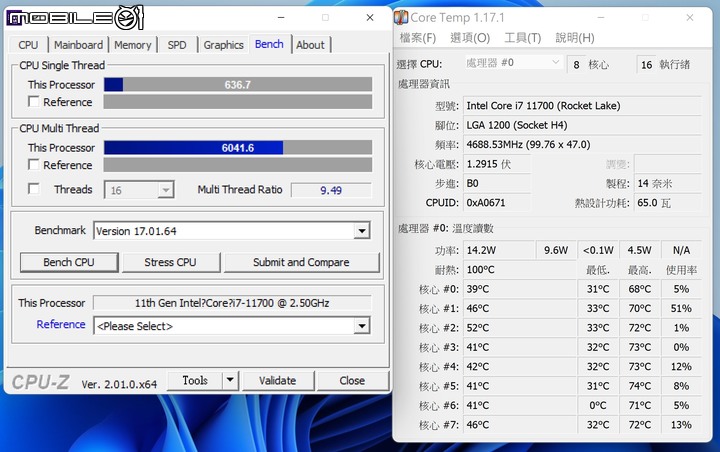
Task: Click Submit and Compare
Action: pos(301,262)
